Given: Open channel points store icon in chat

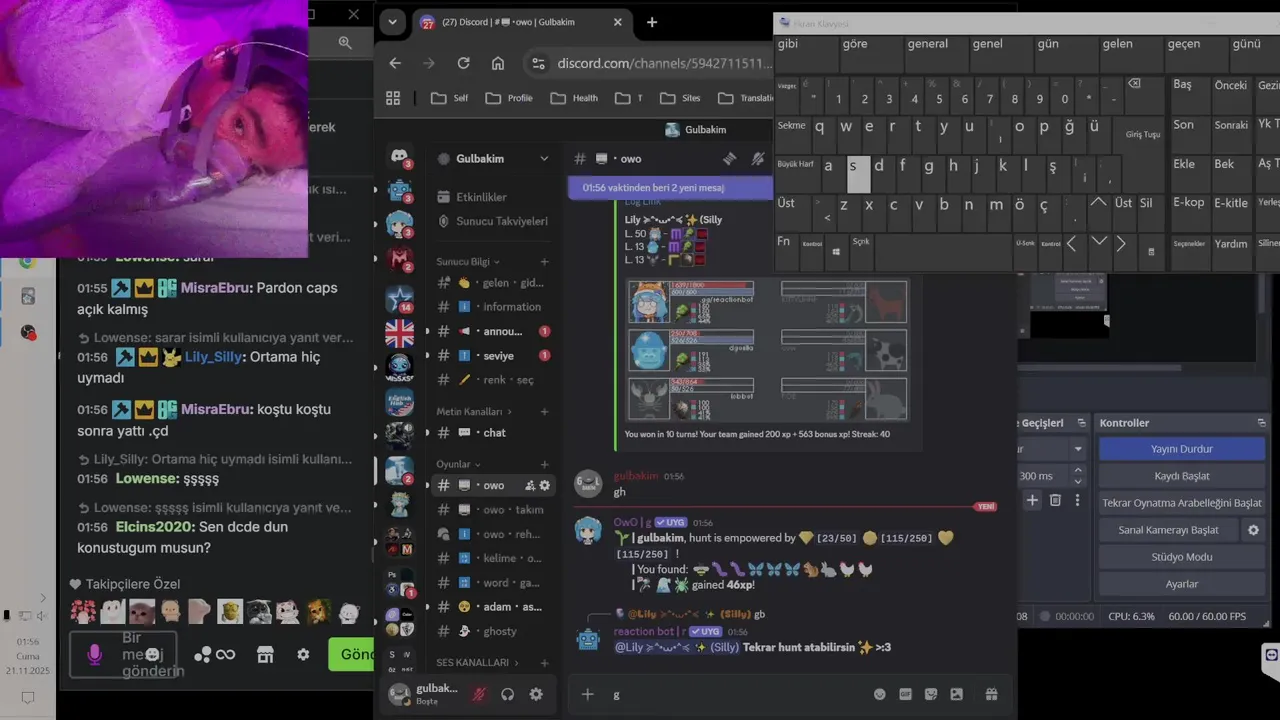Looking at the screenshot, I should tap(265, 654).
